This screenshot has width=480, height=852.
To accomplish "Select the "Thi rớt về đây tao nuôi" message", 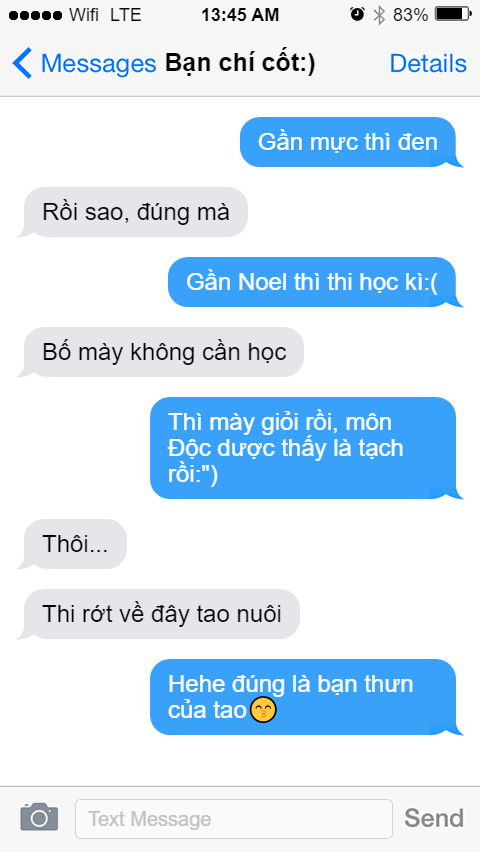I will pyautogui.click(x=158, y=614).
